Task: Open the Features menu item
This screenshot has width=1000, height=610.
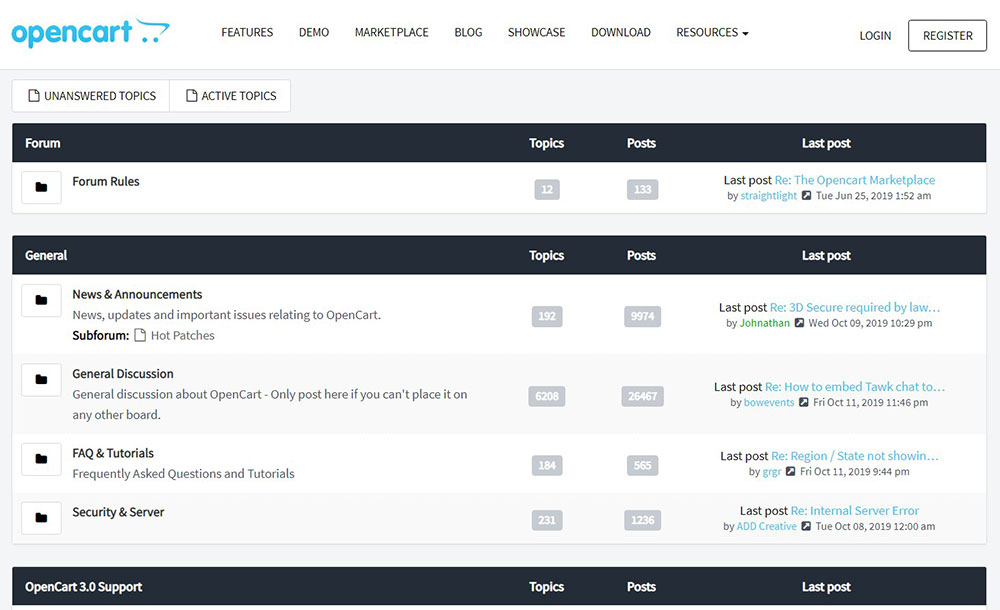Action: tap(247, 33)
